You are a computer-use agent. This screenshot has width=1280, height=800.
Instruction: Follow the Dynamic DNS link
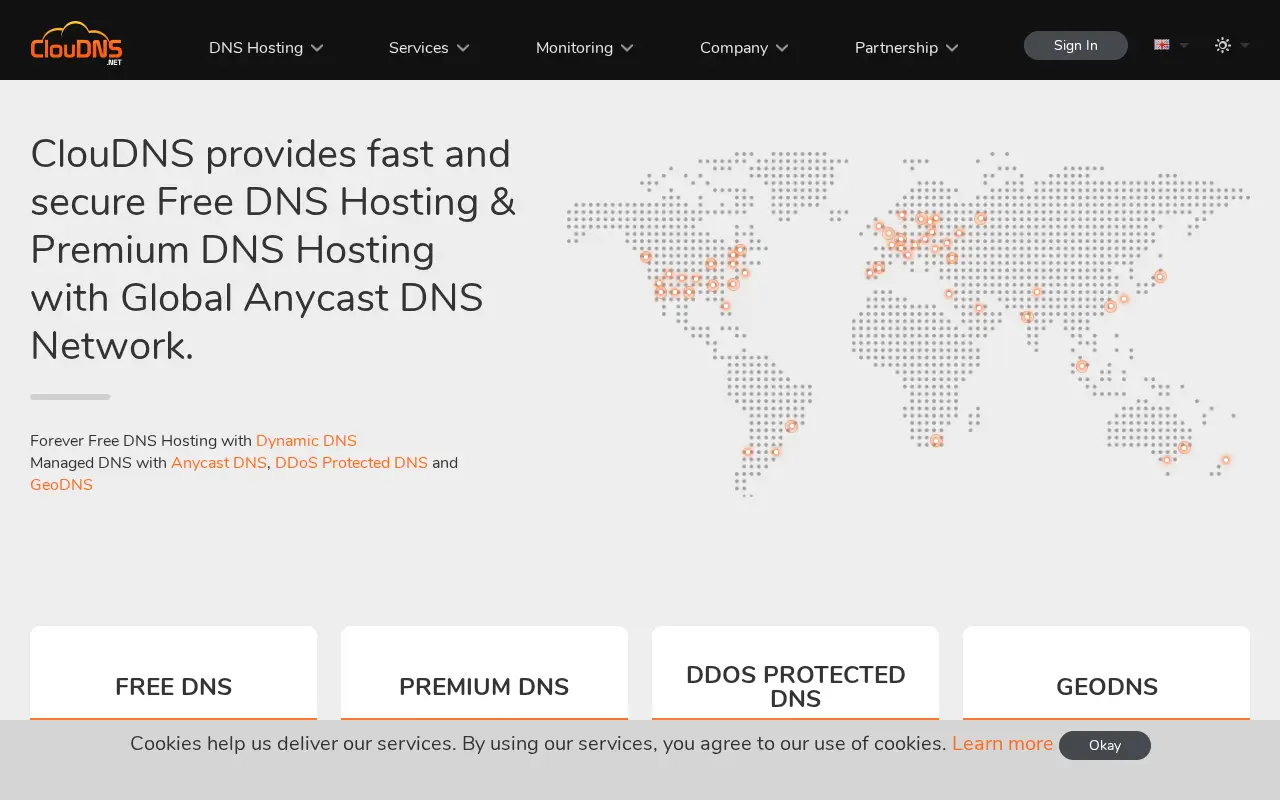(306, 441)
